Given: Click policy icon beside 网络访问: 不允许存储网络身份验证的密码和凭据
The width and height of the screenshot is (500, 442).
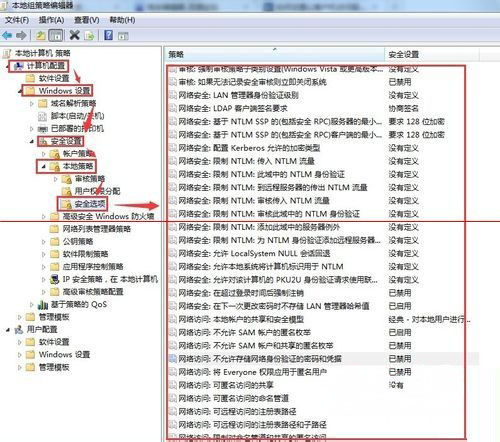Looking at the screenshot, I should coord(173,359).
